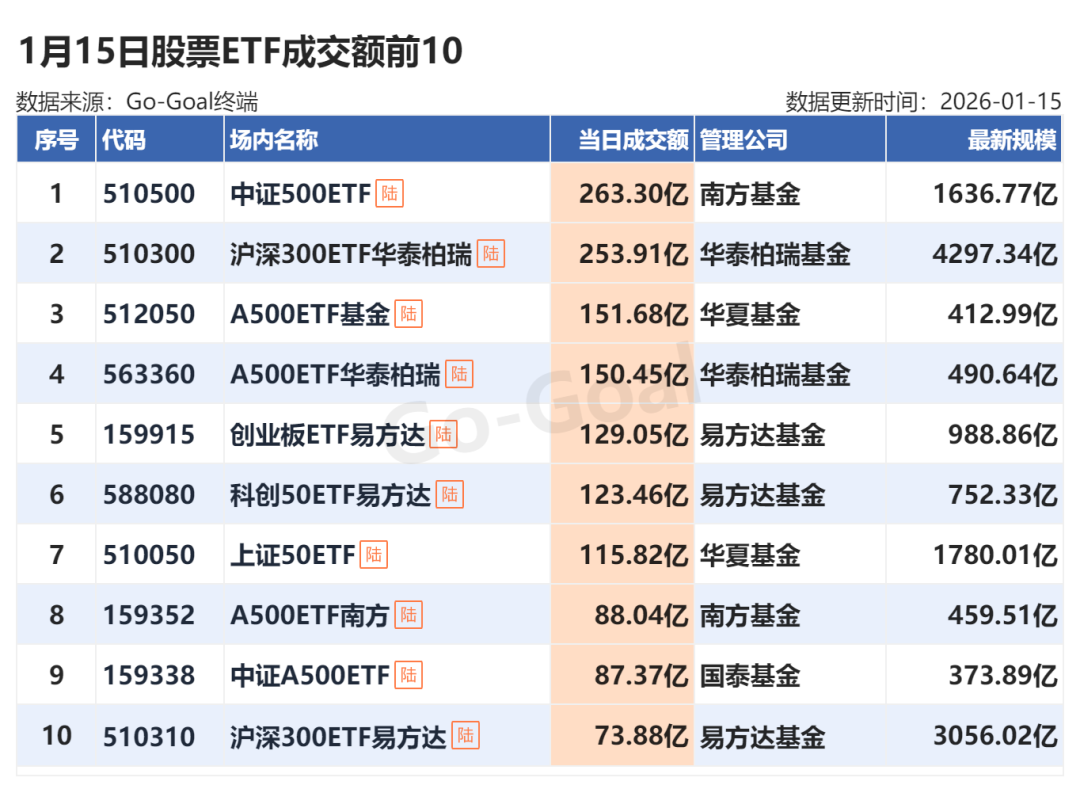This screenshot has height=808, width=1080.
Task: Sort by the 最新规模 column header
Action: pyautogui.click(x=974, y=140)
